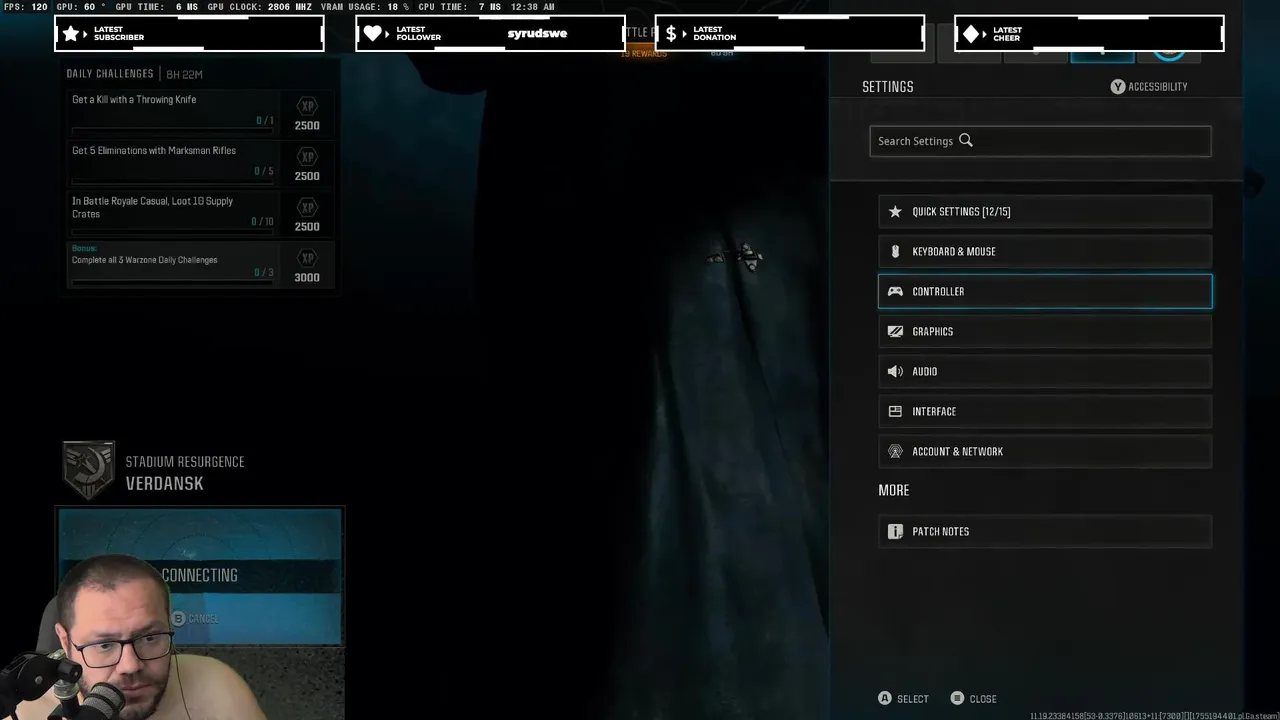1280x720 pixels.
Task: Cancel the connecting matchmaking
Action: 194,619
